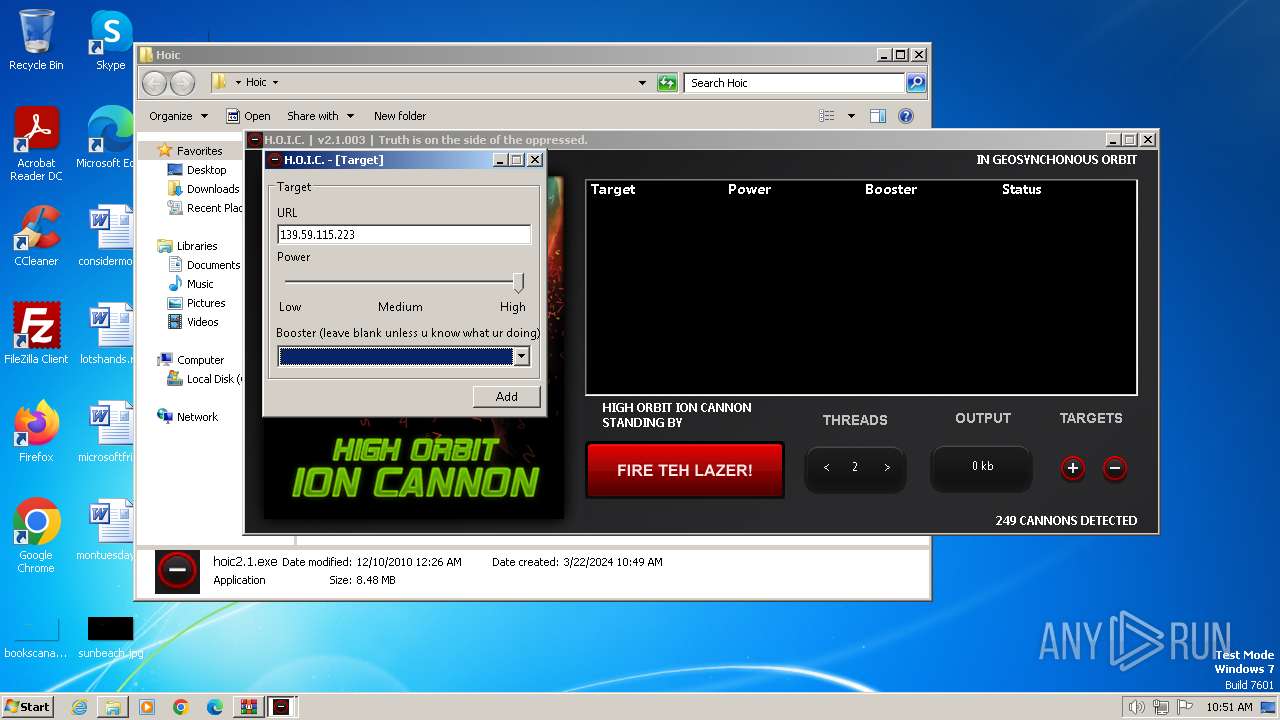Click the Power slider handle
The width and height of the screenshot is (1280, 720).
pos(518,282)
